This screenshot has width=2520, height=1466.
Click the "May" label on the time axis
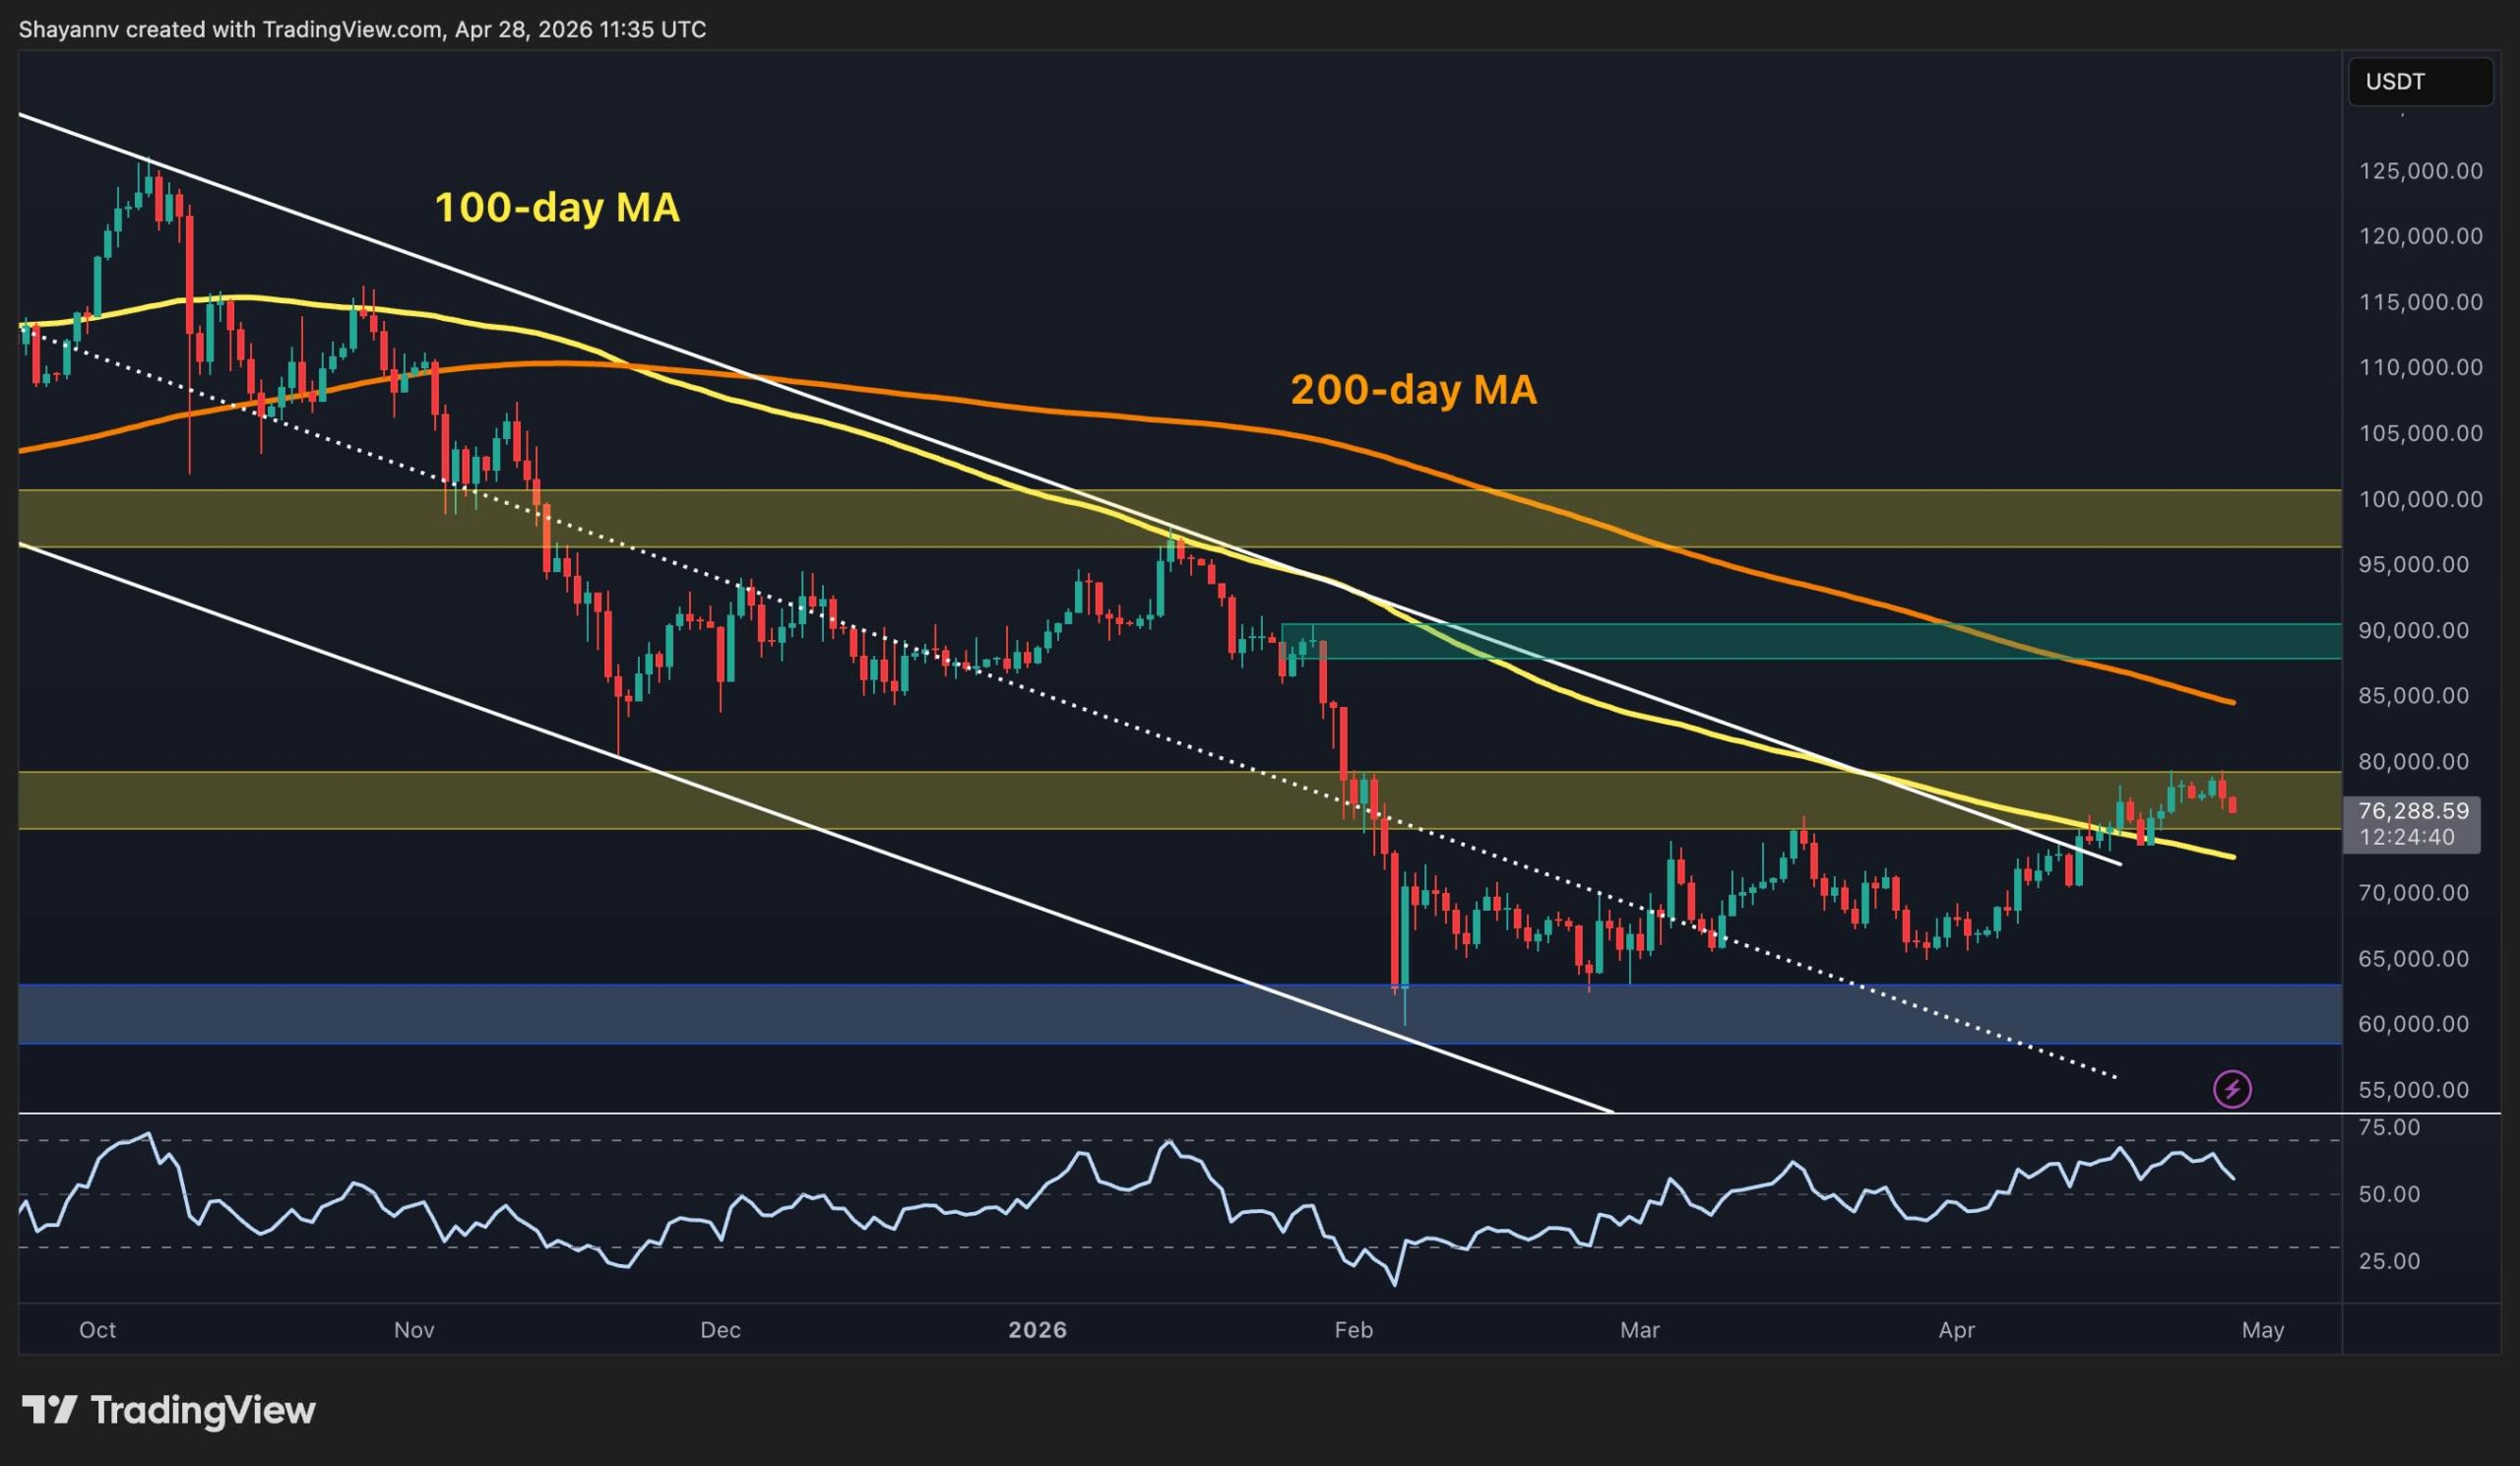2265,1330
